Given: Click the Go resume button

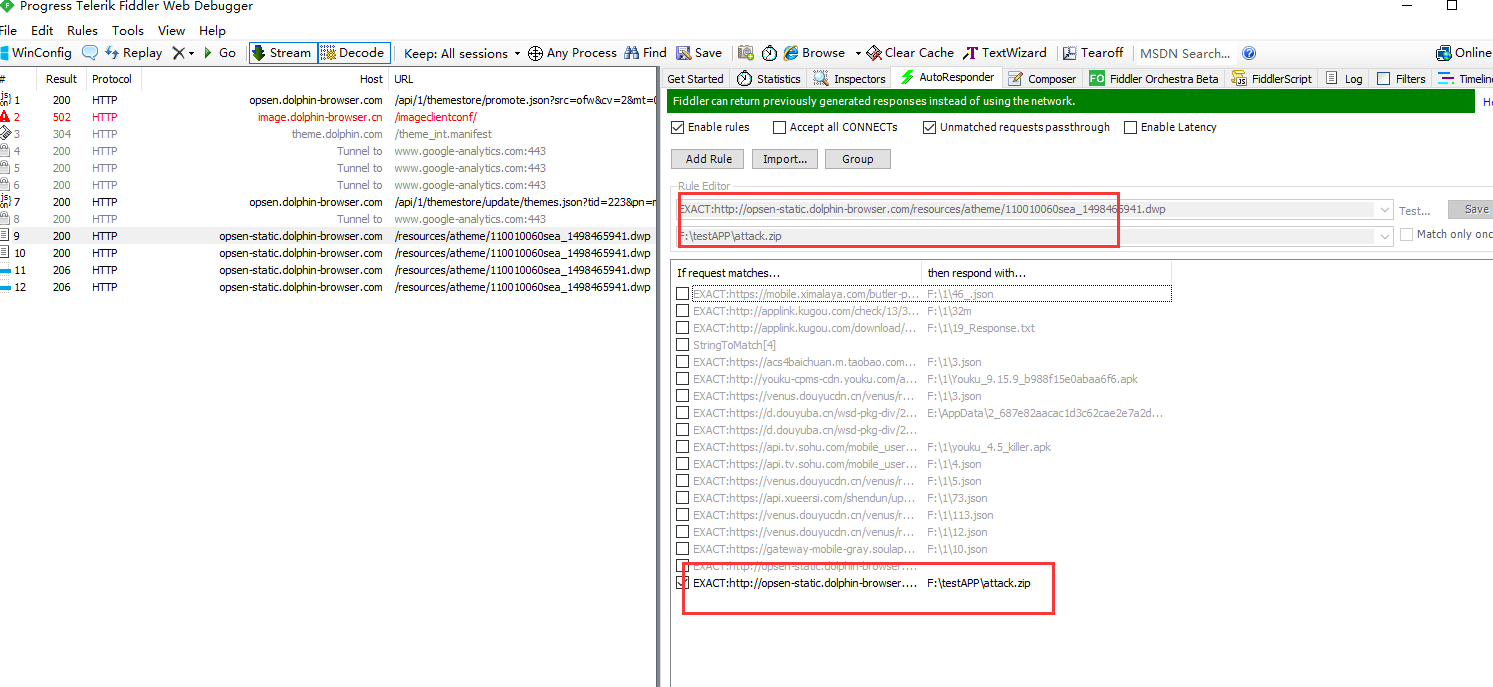Looking at the screenshot, I should tap(220, 53).
